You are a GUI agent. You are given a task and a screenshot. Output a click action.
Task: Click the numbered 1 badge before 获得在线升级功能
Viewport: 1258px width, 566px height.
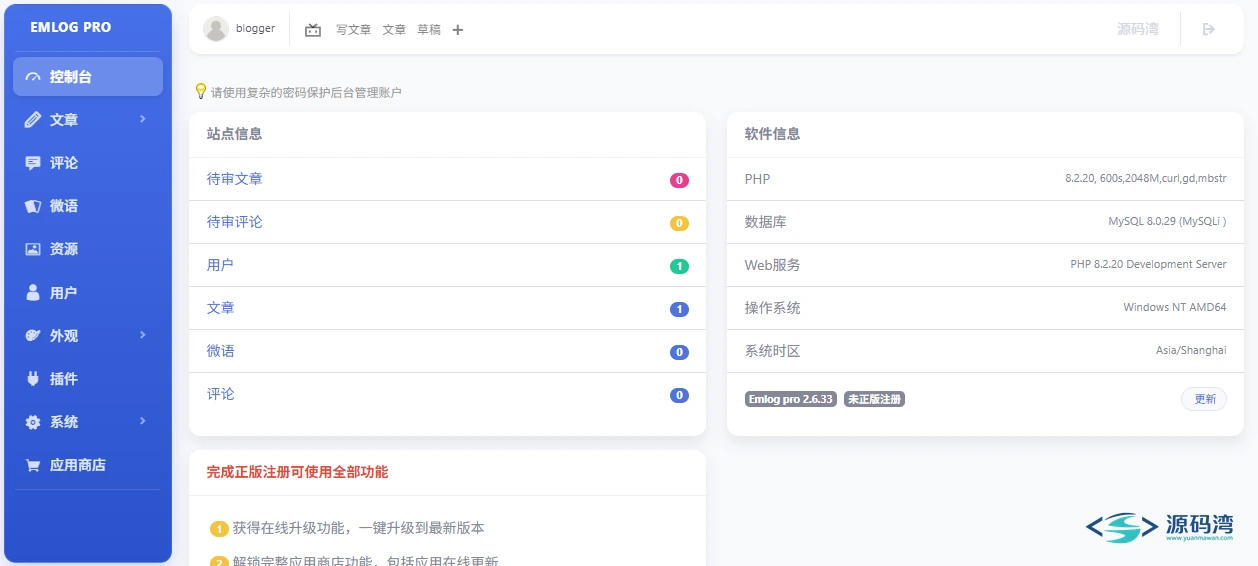click(x=219, y=529)
